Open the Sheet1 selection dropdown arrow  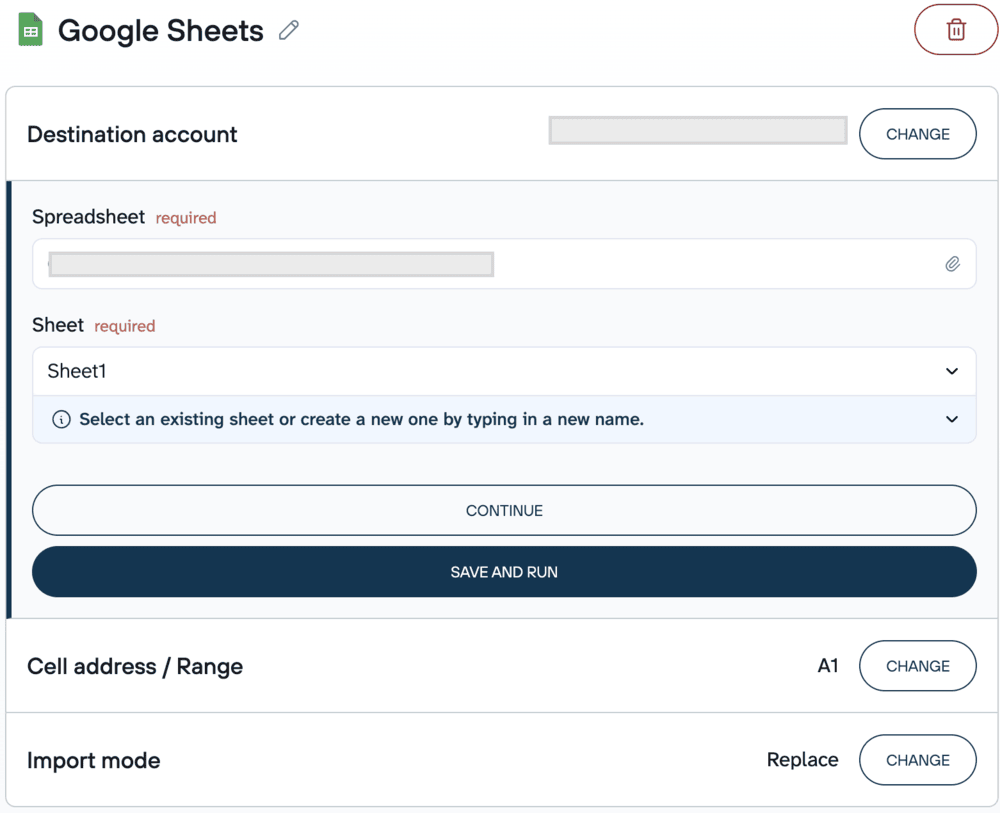tap(951, 370)
